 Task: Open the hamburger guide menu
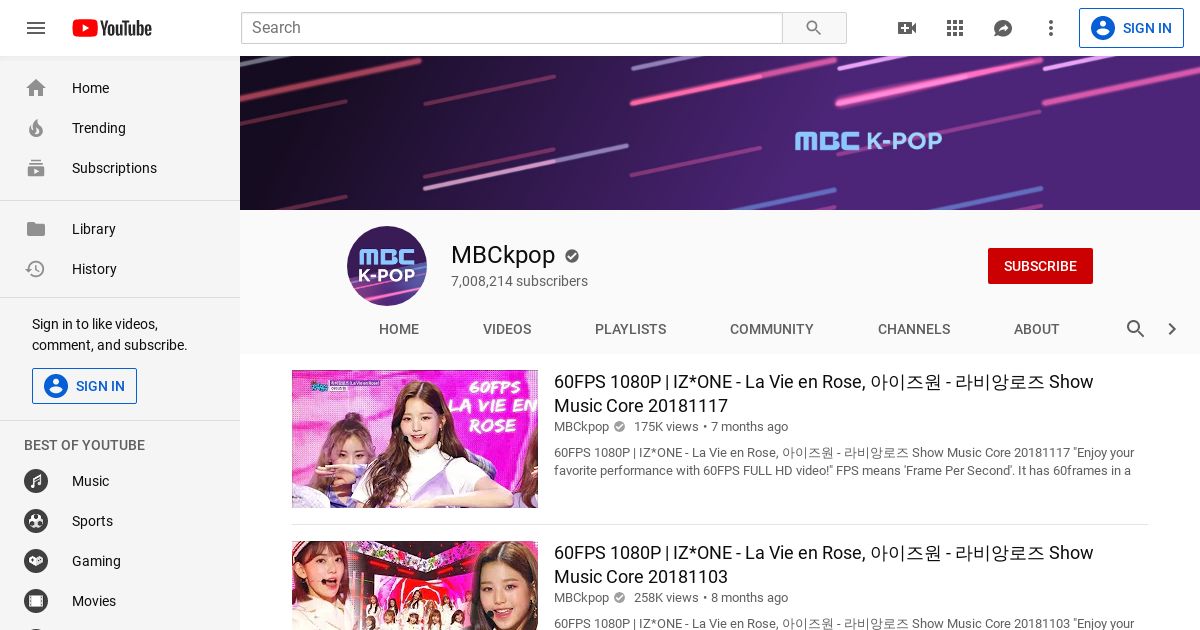[x=36, y=28]
